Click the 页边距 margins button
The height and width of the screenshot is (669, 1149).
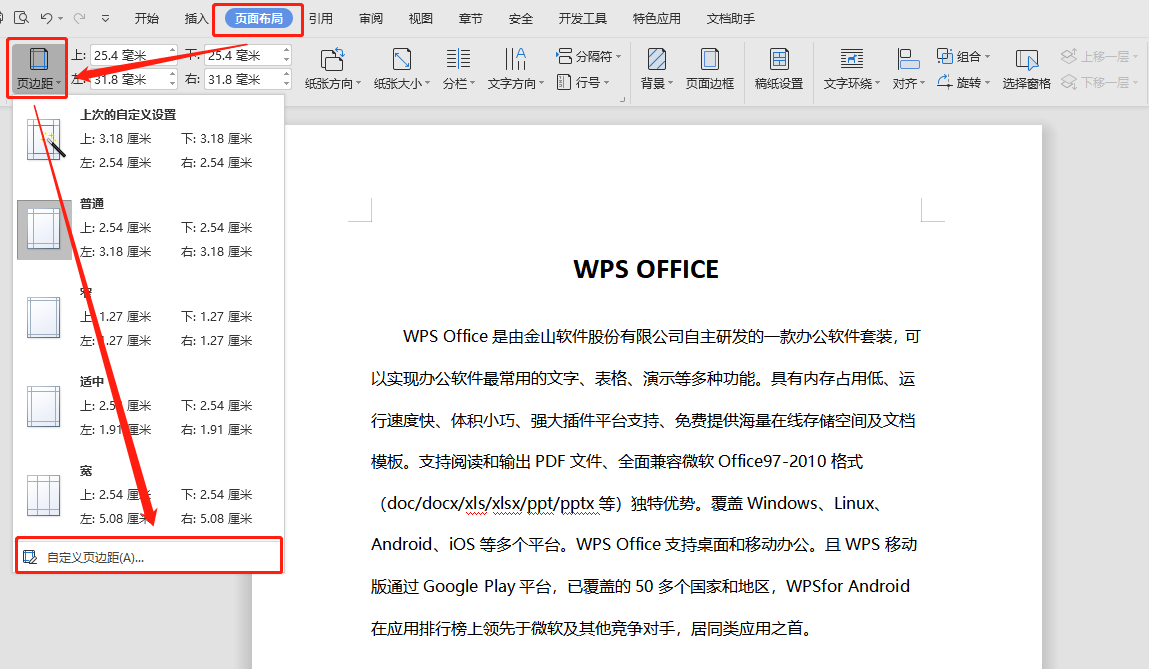point(40,68)
